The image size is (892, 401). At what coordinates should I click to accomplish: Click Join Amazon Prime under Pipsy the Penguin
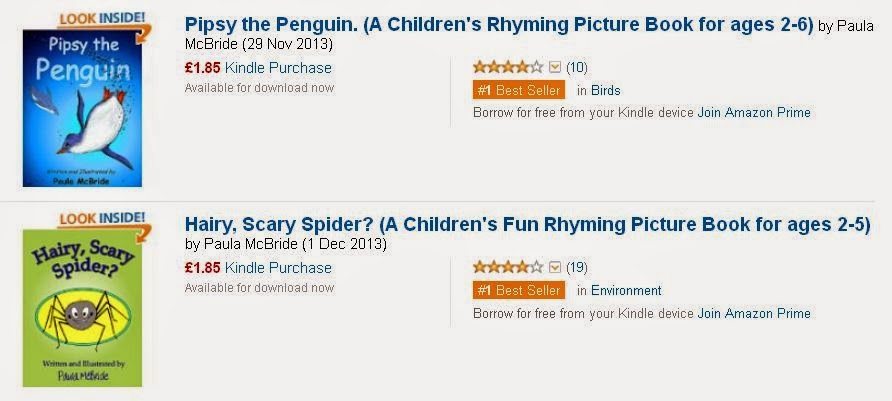tap(754, 113)
